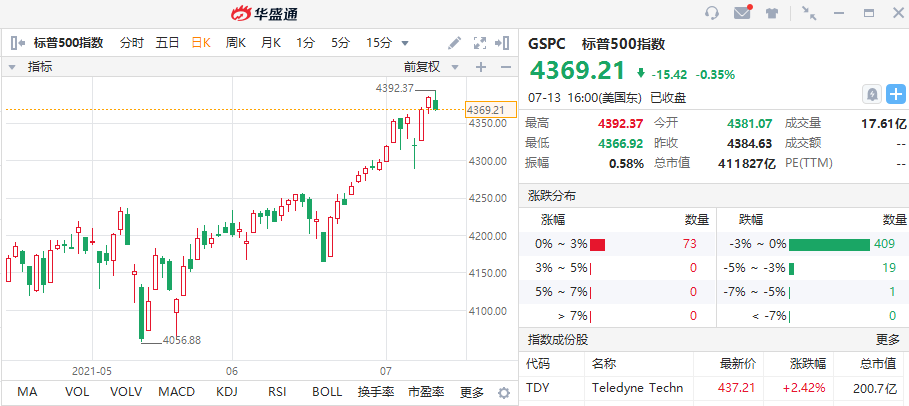Image resolution: width=909 pixels, height=406 pixels.
Task: Expand chart to fullscreen icon
Action: (x=479, y=42)
